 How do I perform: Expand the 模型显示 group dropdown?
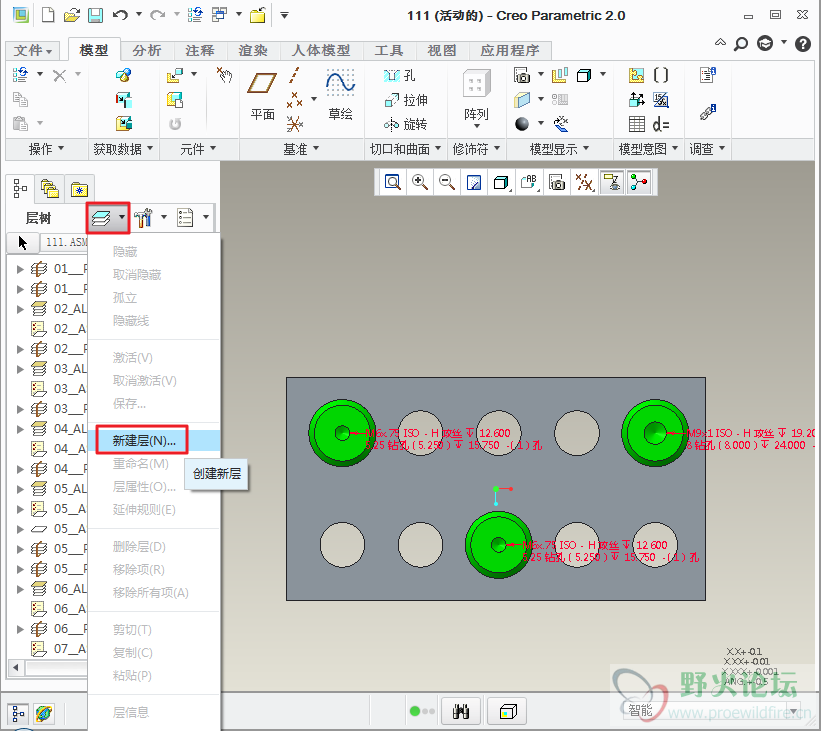[559, 149]
